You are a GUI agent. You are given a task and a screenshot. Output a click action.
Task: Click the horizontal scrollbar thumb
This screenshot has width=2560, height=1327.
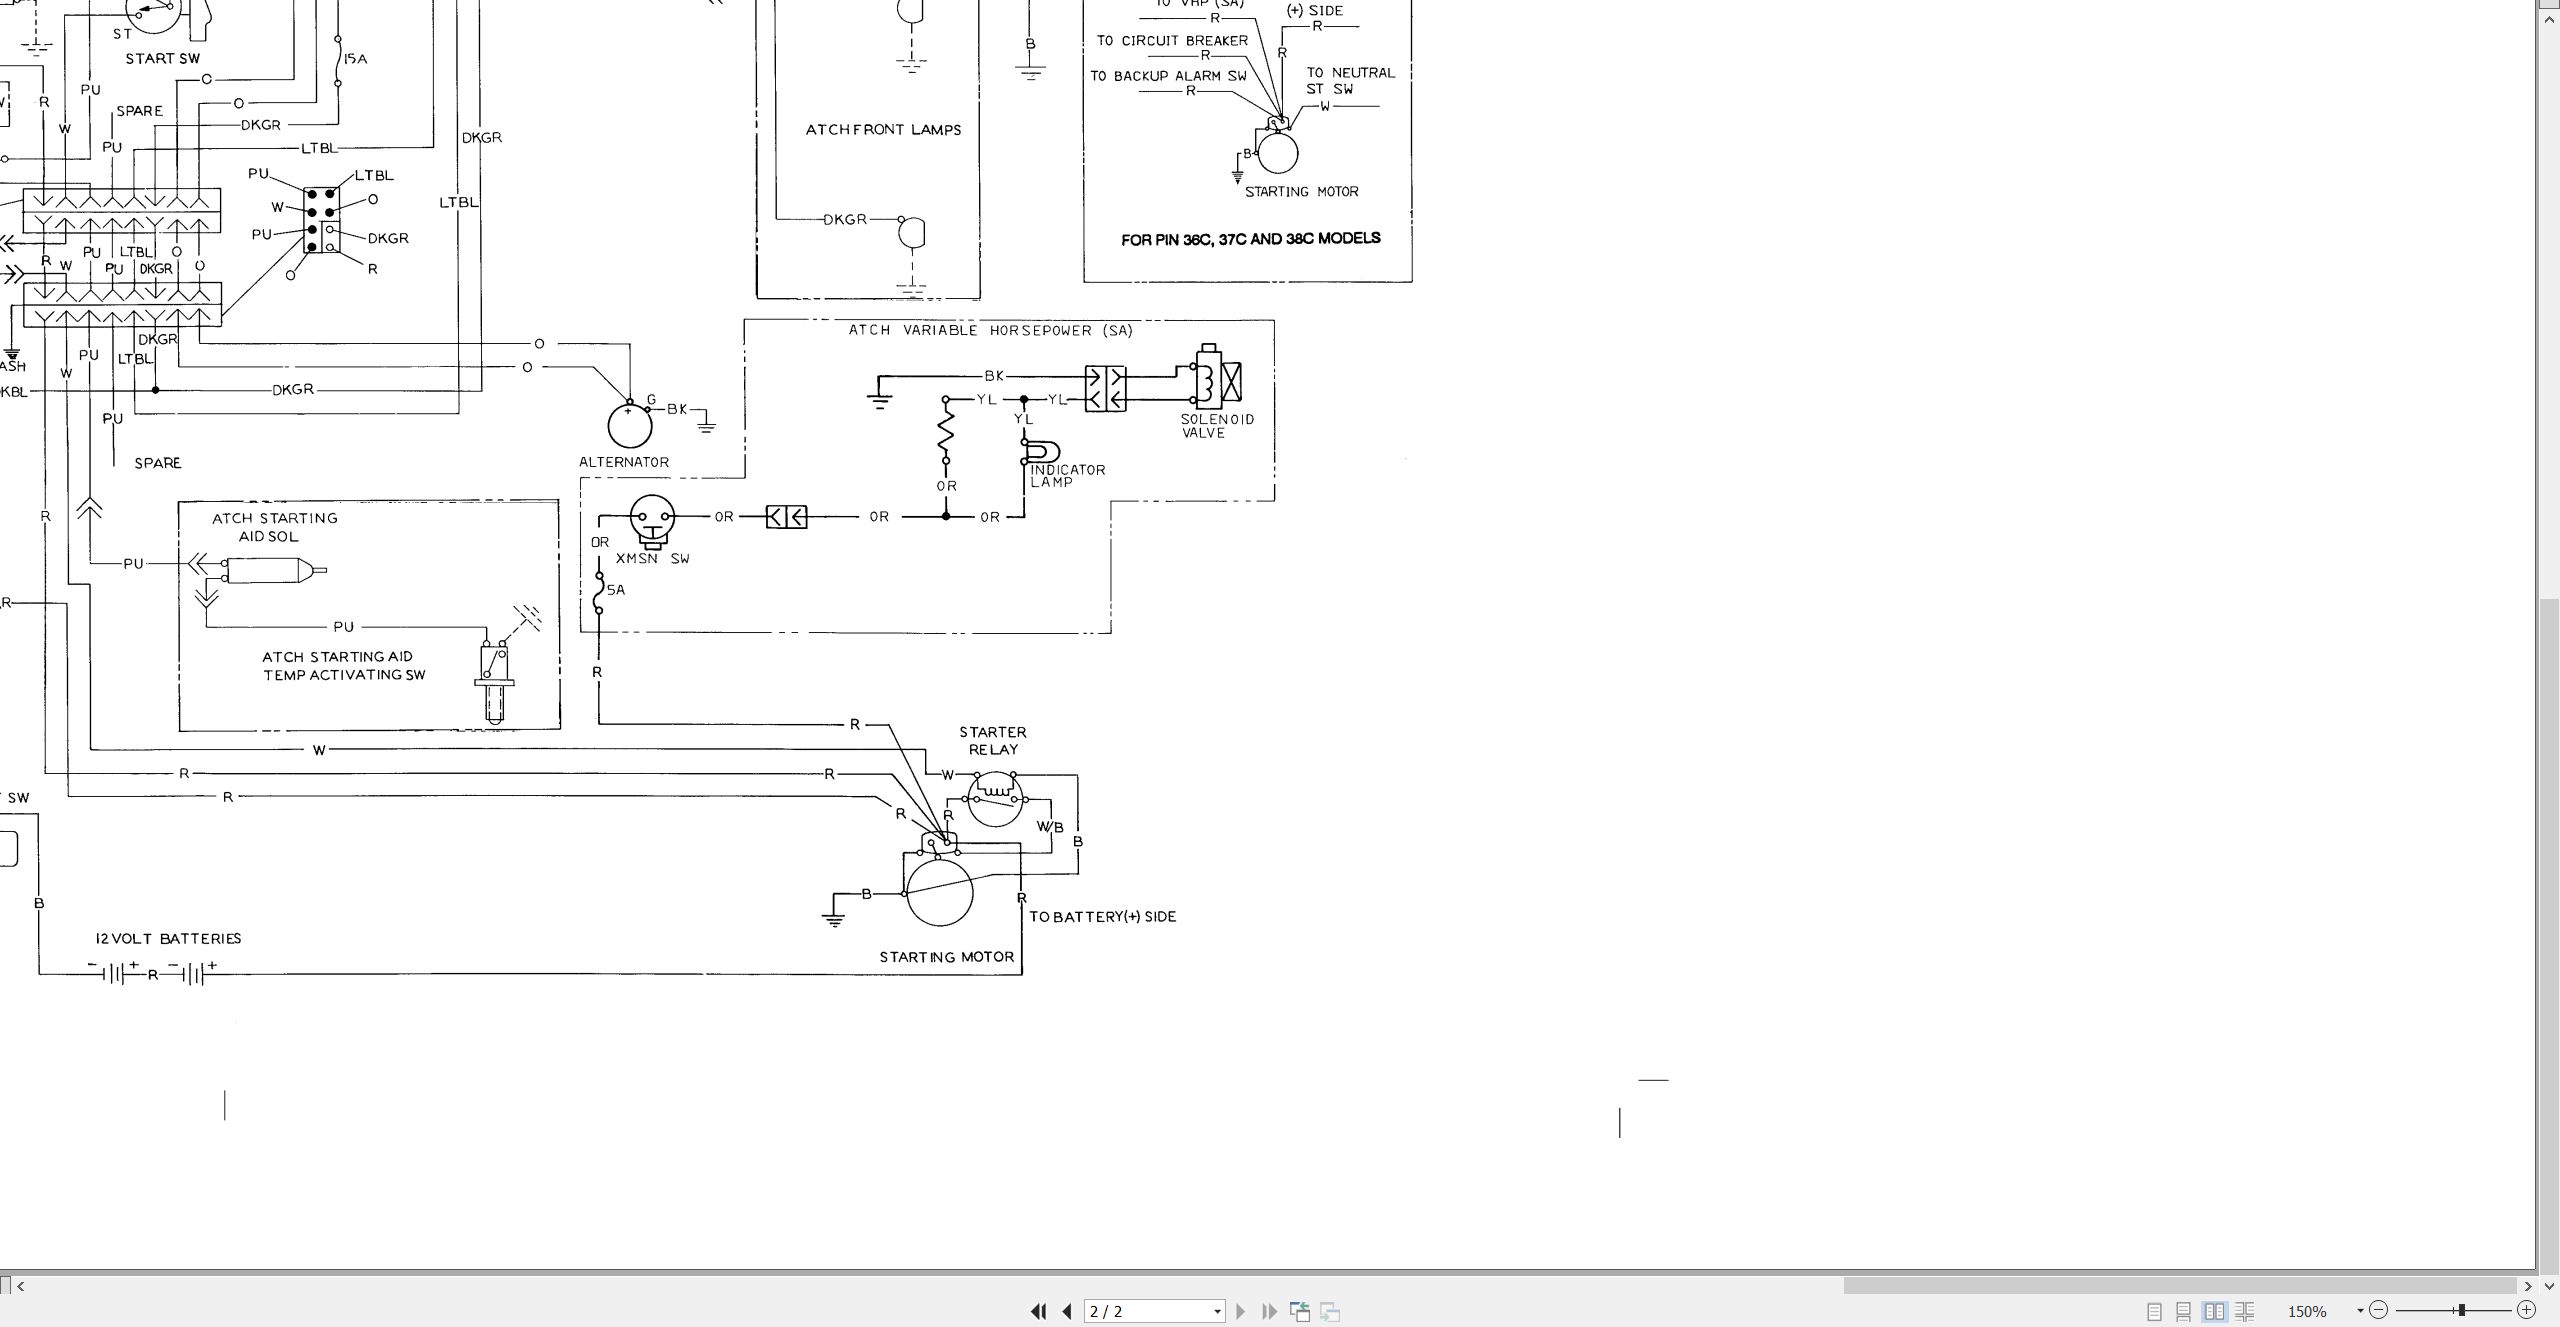pyautogui.click(x=2180, y=1286)
